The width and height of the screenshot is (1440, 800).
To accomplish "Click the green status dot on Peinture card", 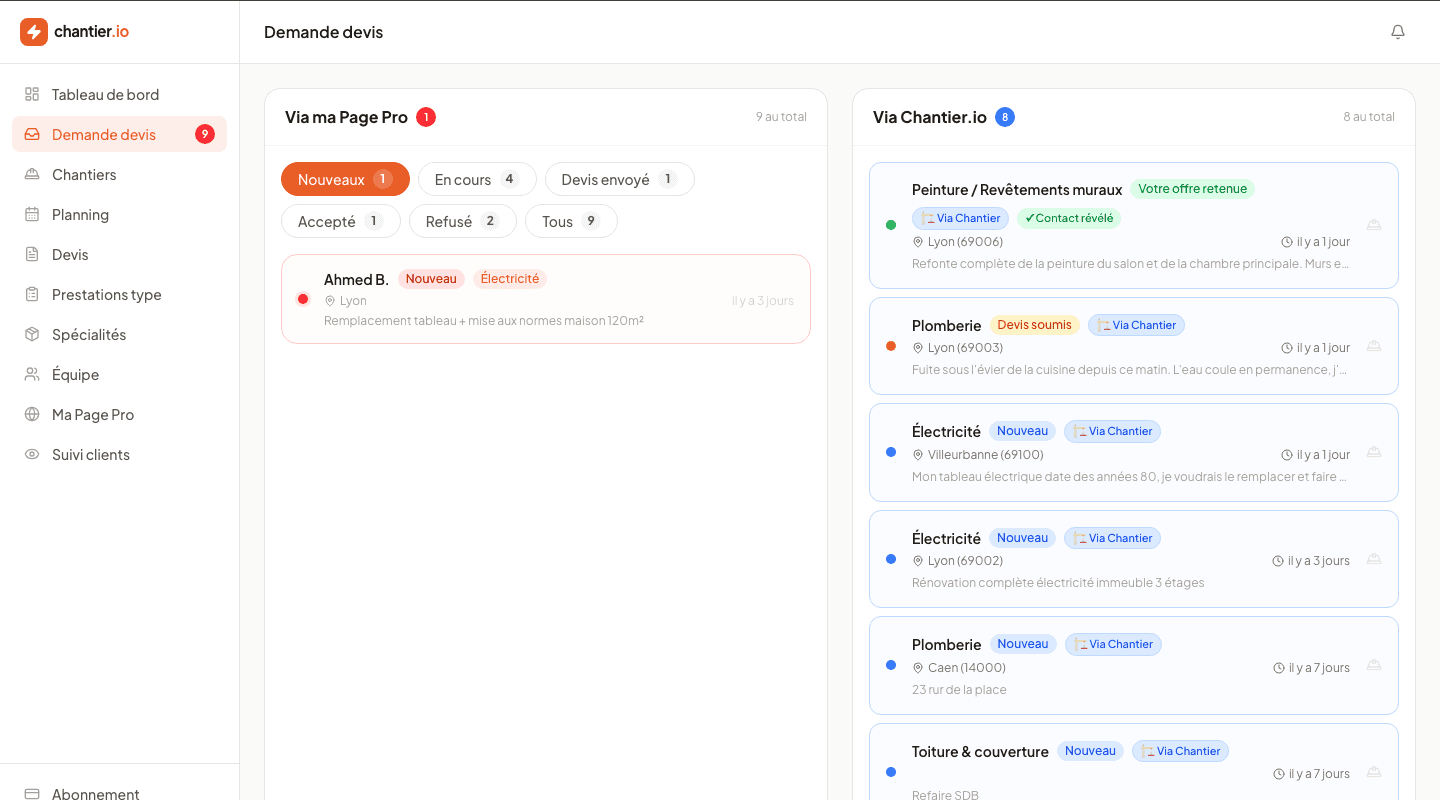I will pyautogui.click(x=891, y=225).
